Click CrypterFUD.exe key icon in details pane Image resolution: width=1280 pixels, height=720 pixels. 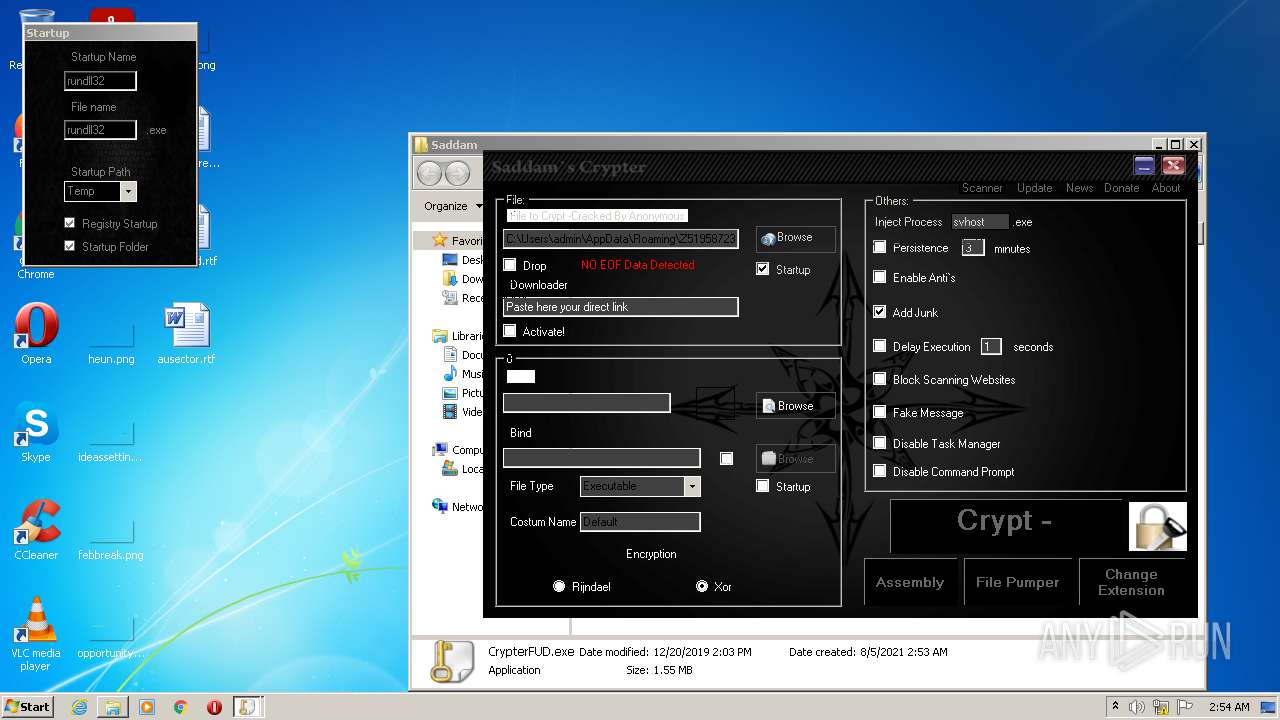[451, 661]
